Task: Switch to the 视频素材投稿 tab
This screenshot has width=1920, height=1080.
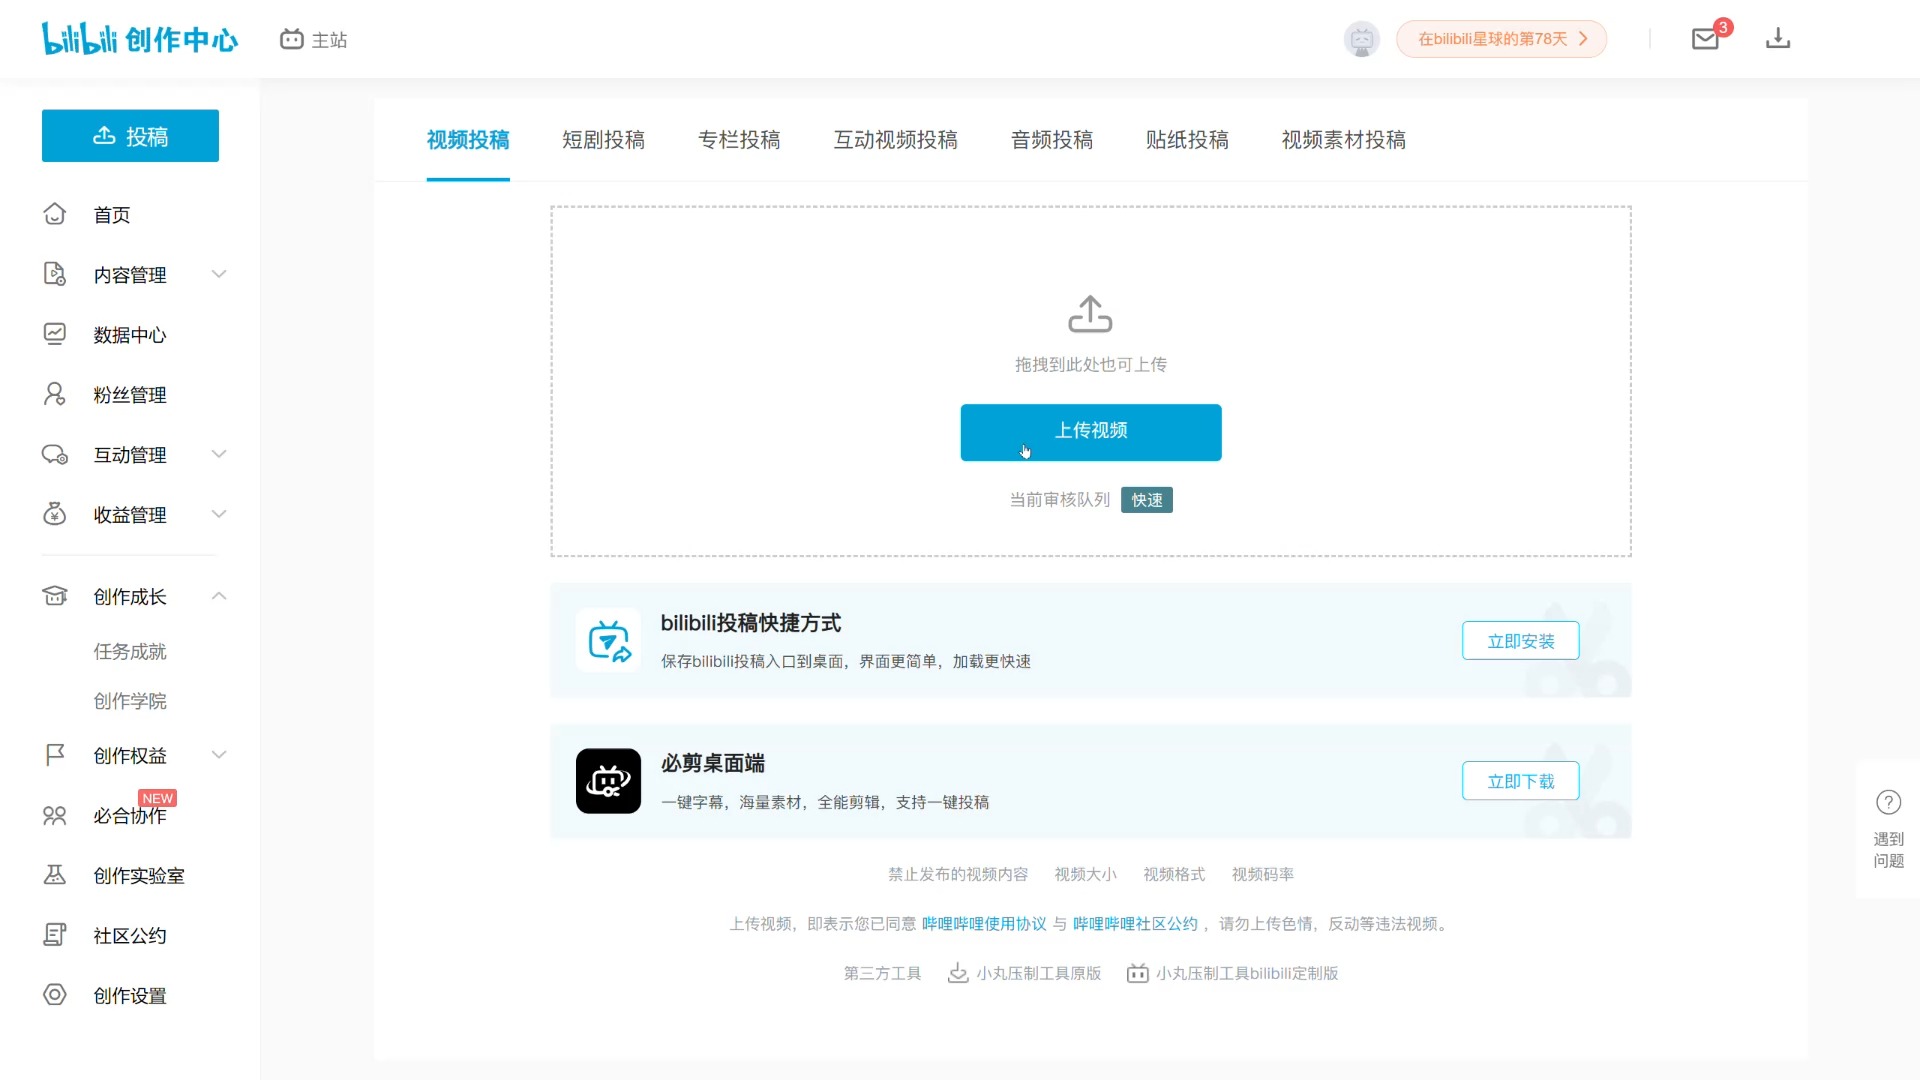Action: click(x=1344, y=140)
